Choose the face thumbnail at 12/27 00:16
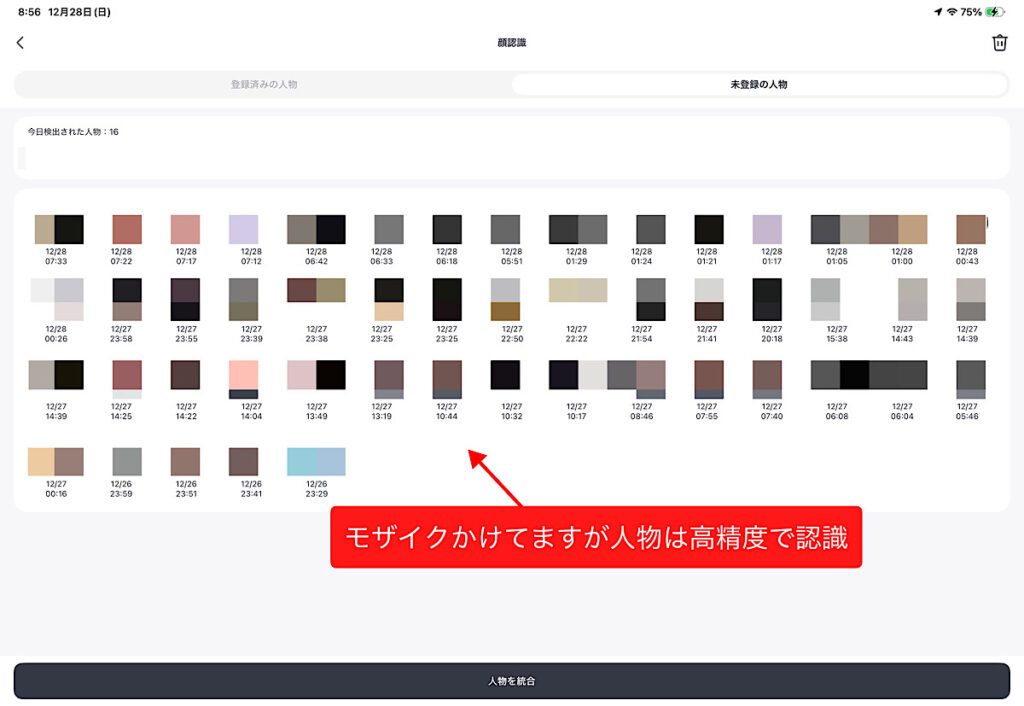 [x=56, y=462]
